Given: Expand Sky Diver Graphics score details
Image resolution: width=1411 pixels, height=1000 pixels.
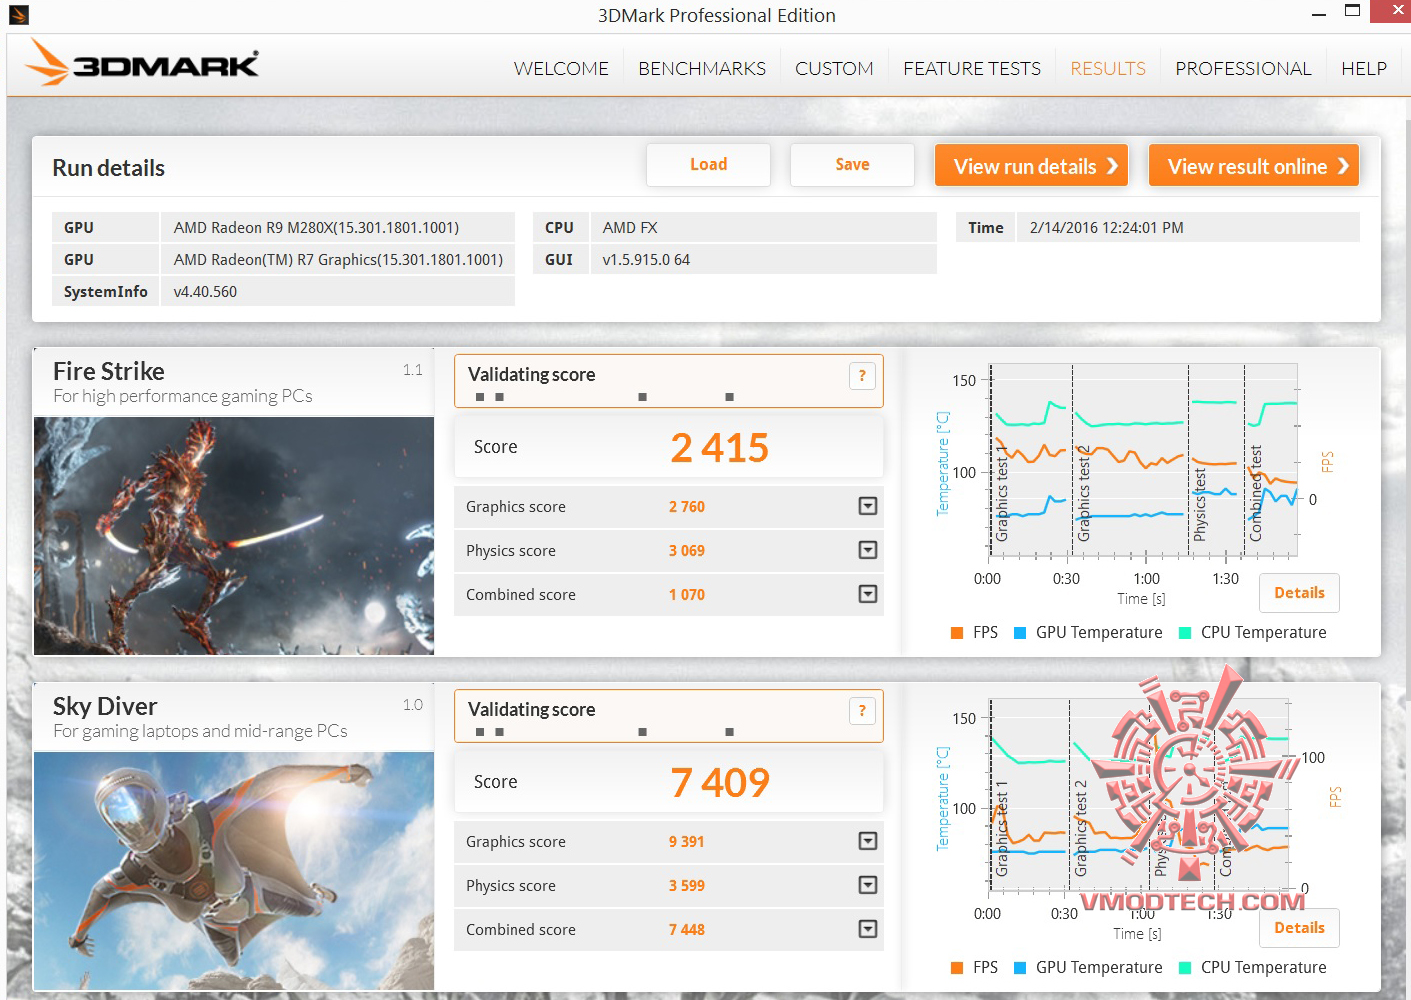Looking at the screenshot, I should [868, 841].
